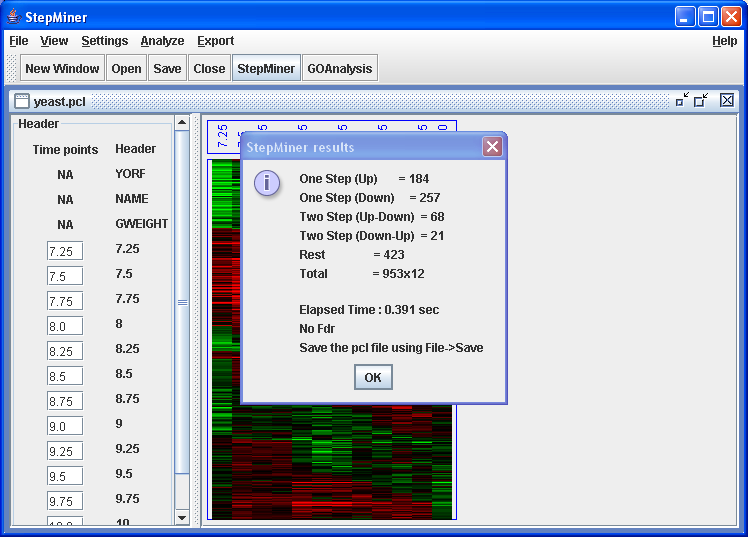Click the Open toolbar button
748x537 pixels.
[x=126, y=69]
